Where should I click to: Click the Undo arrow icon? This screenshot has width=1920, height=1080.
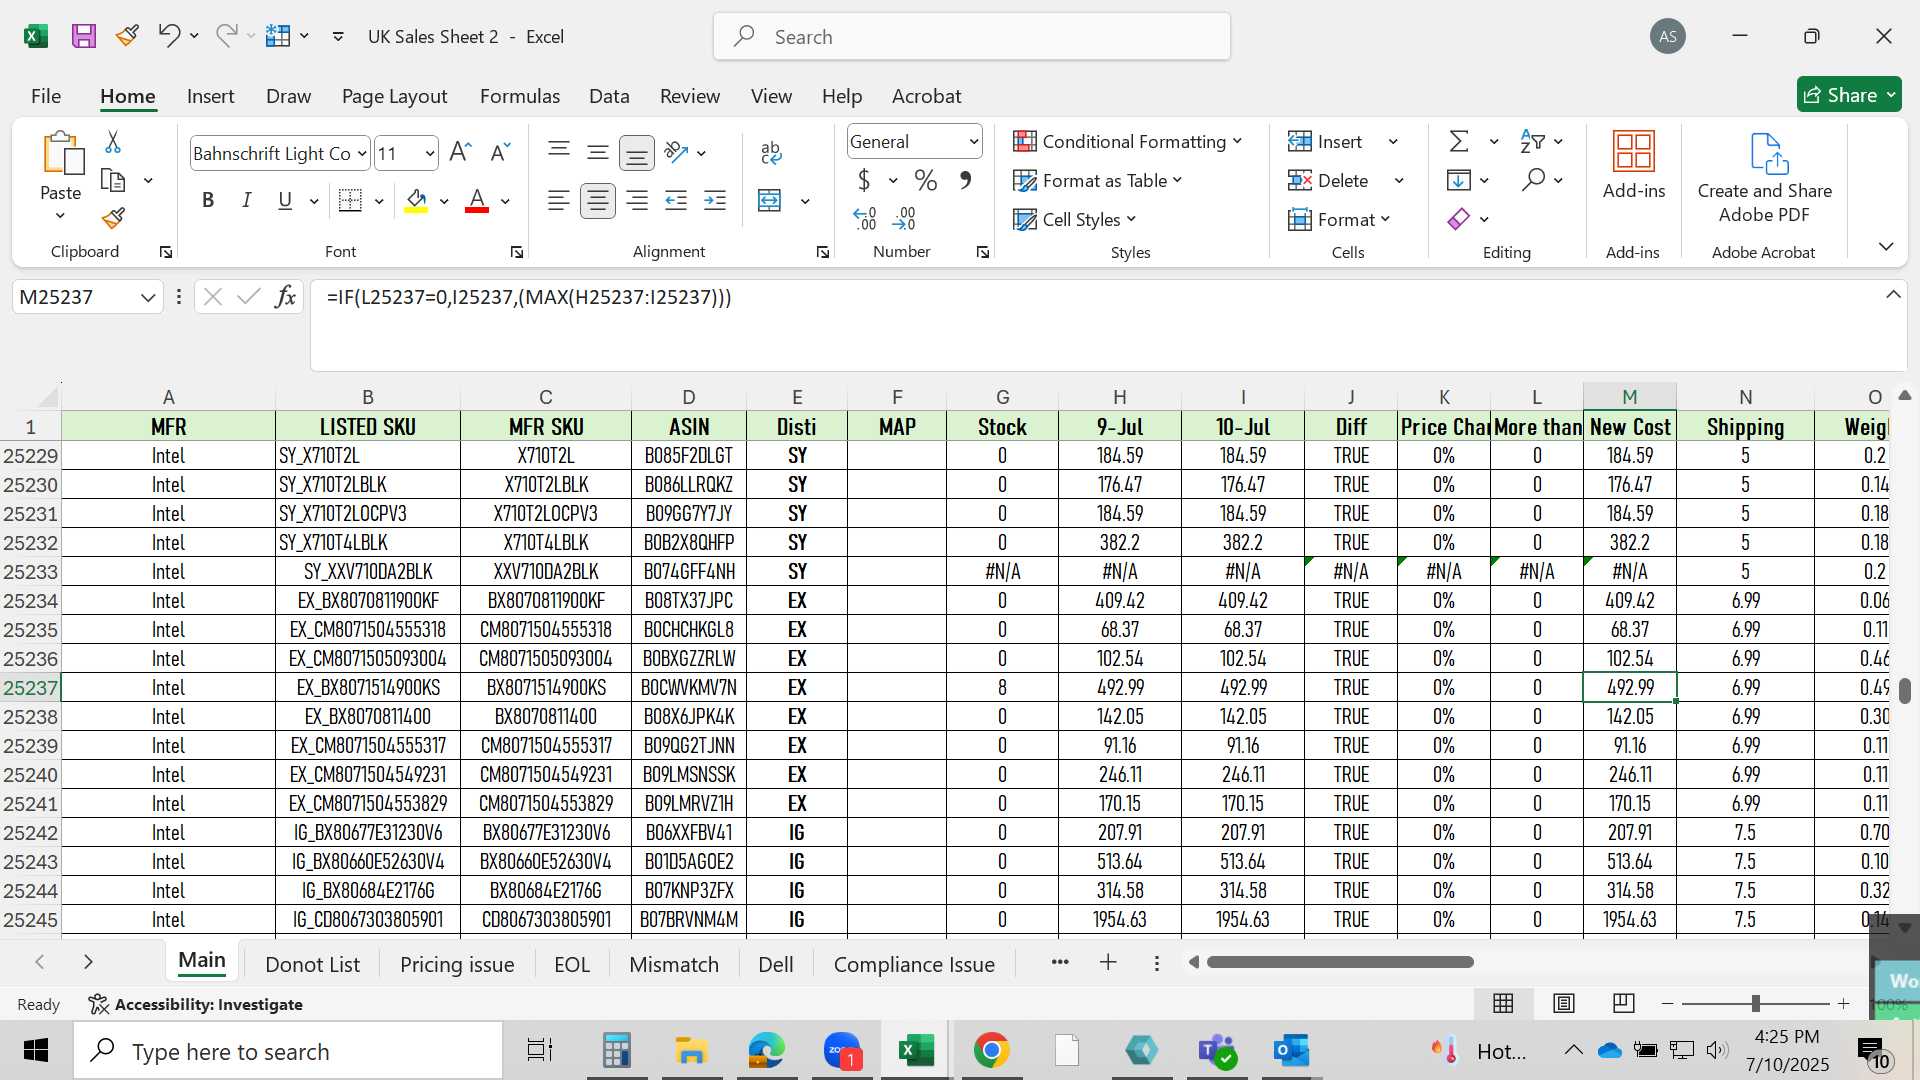(168, 36)
